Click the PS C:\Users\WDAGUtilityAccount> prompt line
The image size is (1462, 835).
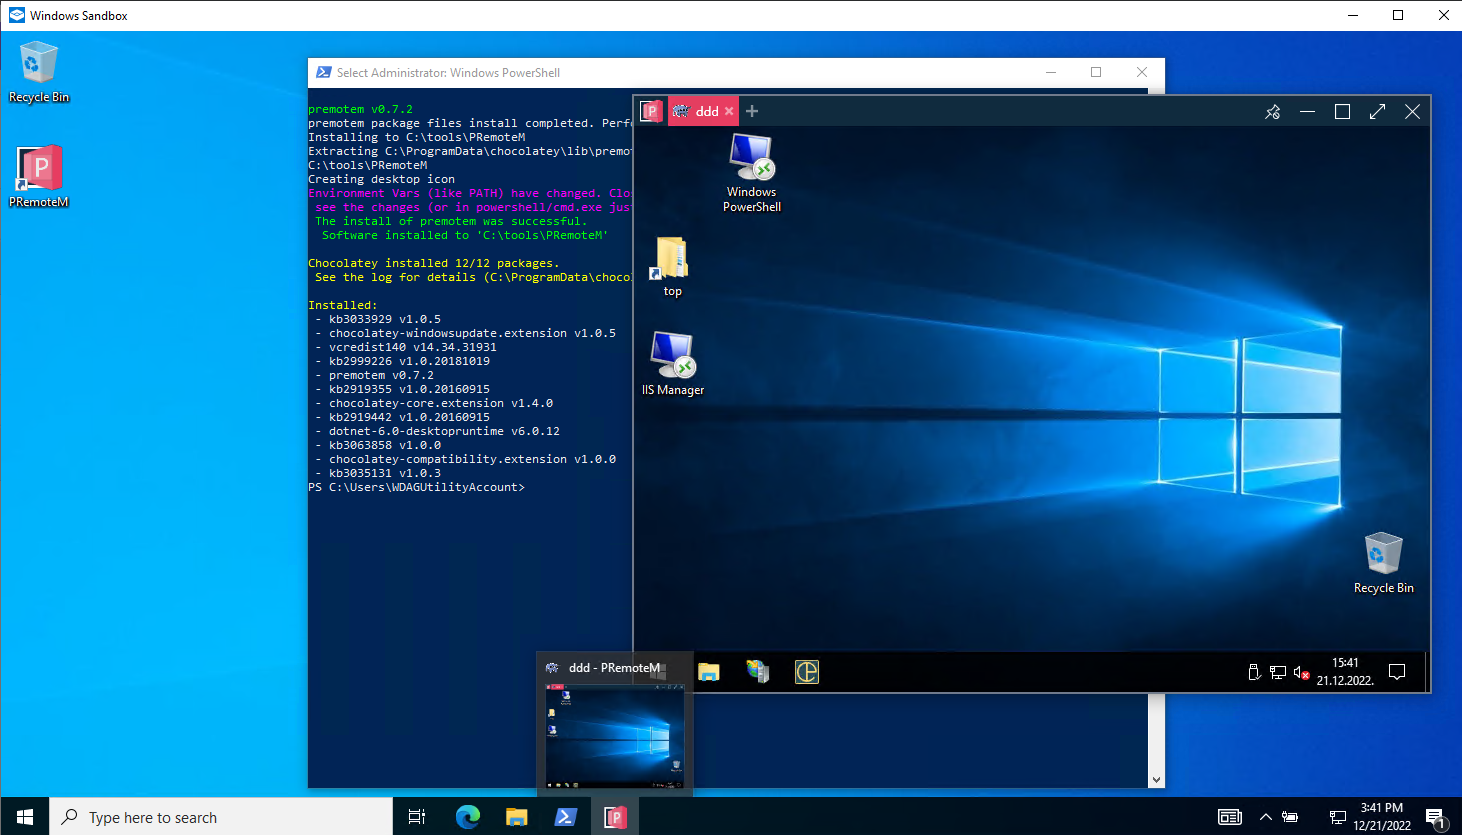pyautogui.click(x=417, y=487)
